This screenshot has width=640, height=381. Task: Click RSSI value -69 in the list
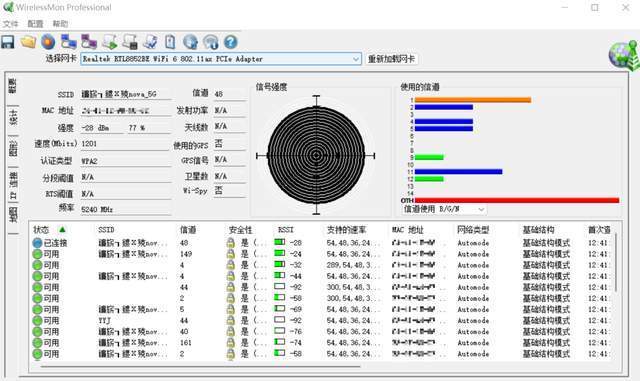296,310
